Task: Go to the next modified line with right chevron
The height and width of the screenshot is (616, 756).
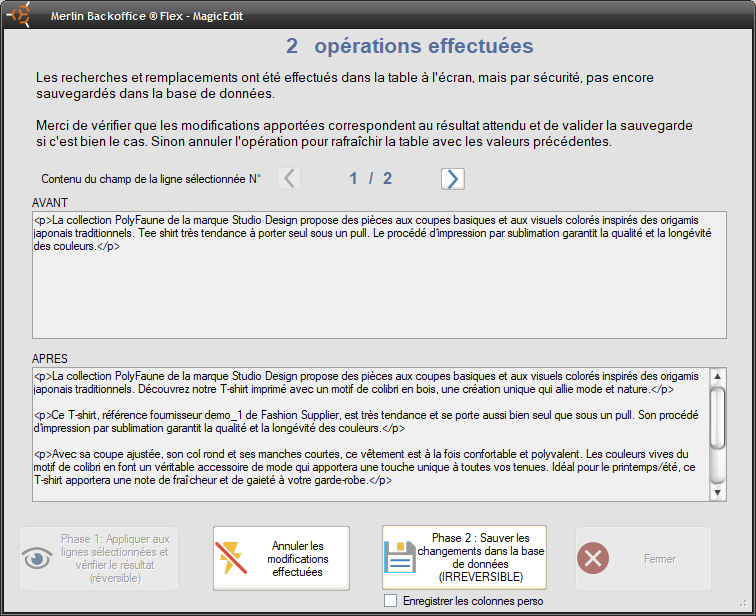Action: click(x=453, y=178)
